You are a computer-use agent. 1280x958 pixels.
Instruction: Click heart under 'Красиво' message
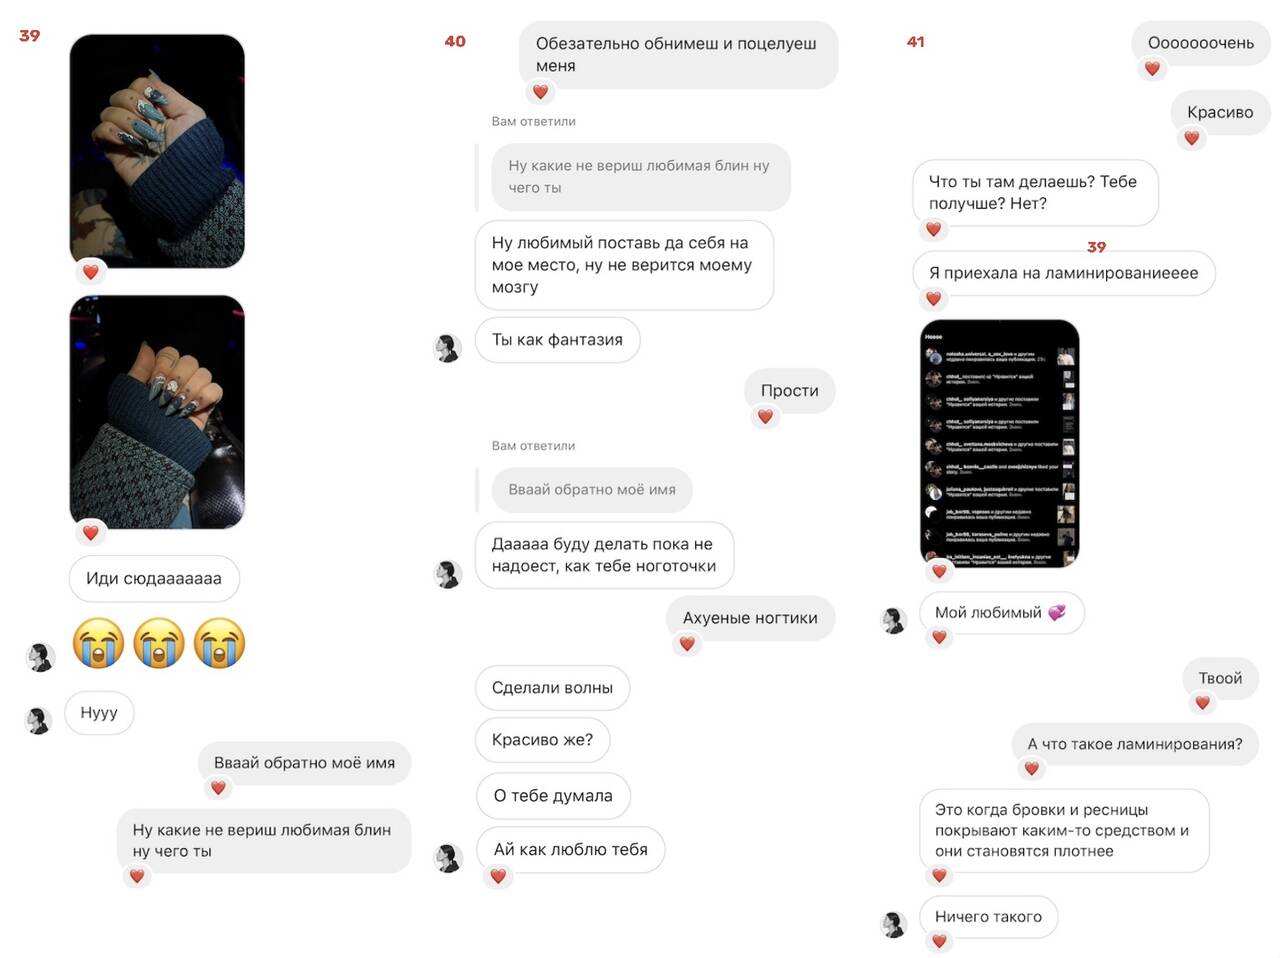coord(1191,139)
